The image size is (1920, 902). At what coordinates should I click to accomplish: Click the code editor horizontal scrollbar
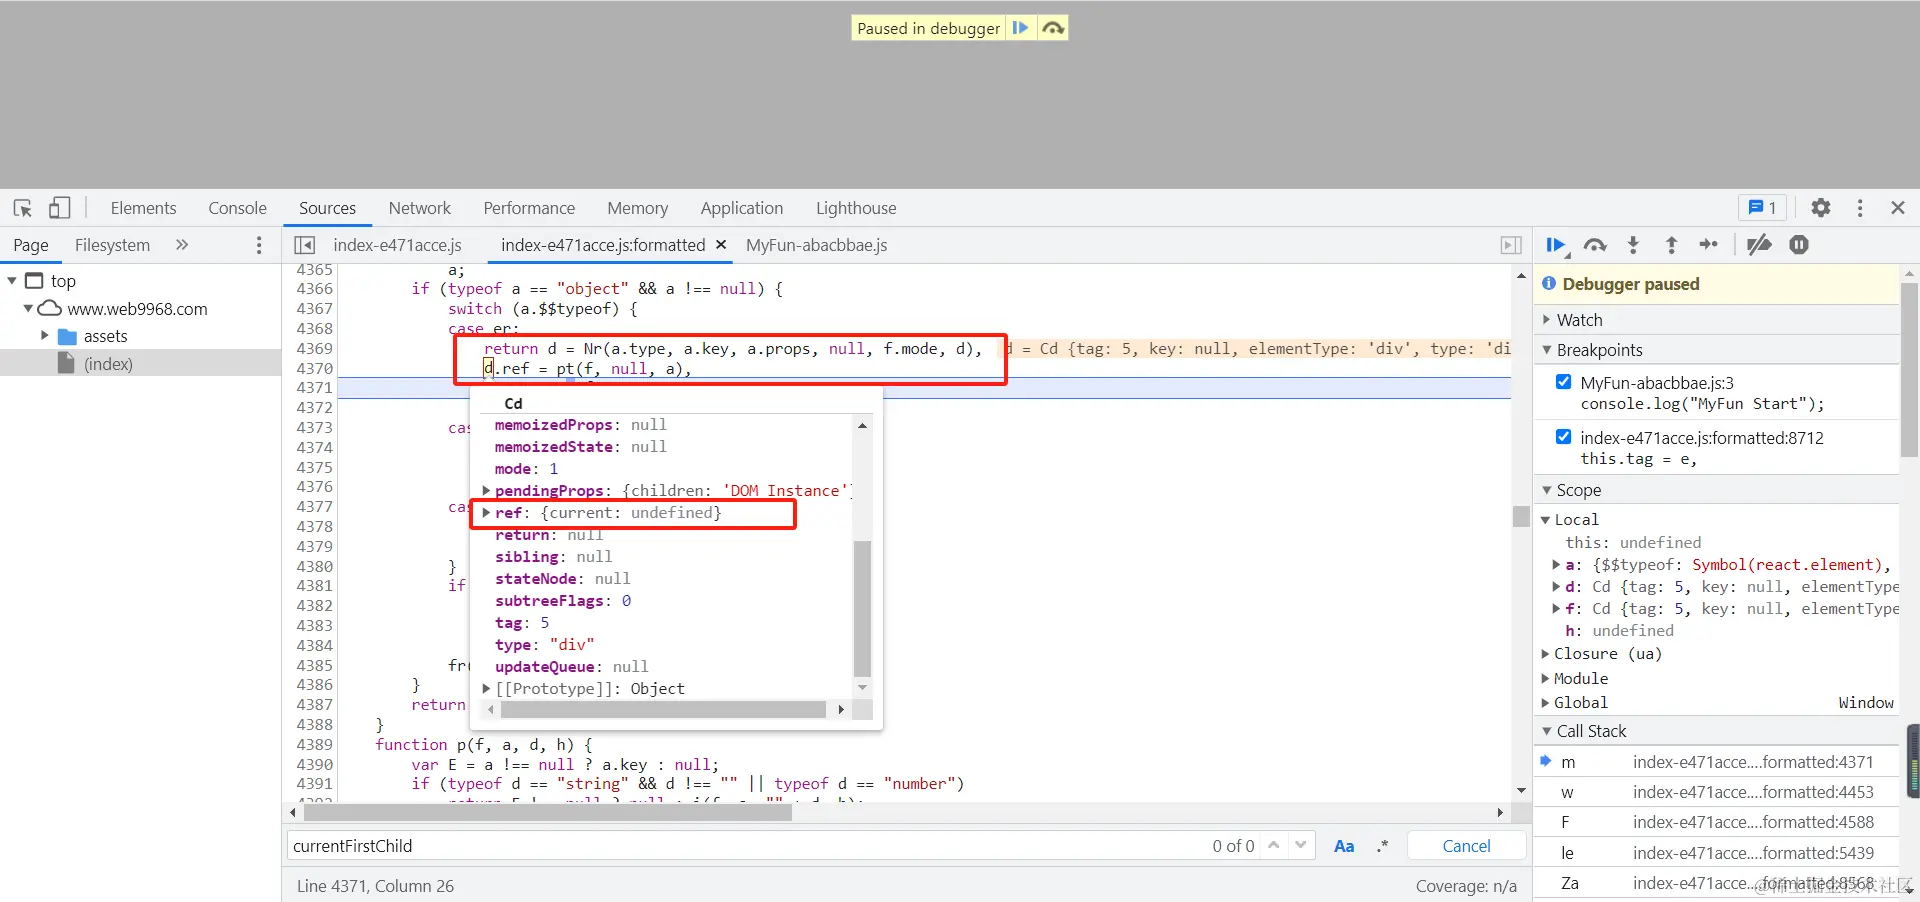[x=547, y=812]
